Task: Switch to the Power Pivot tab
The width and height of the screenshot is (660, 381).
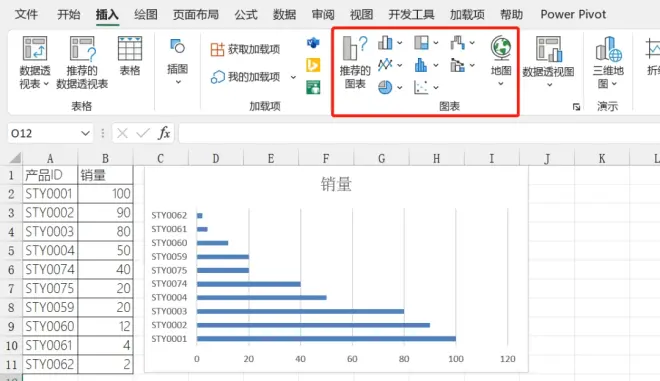Action: coord(573,14)
